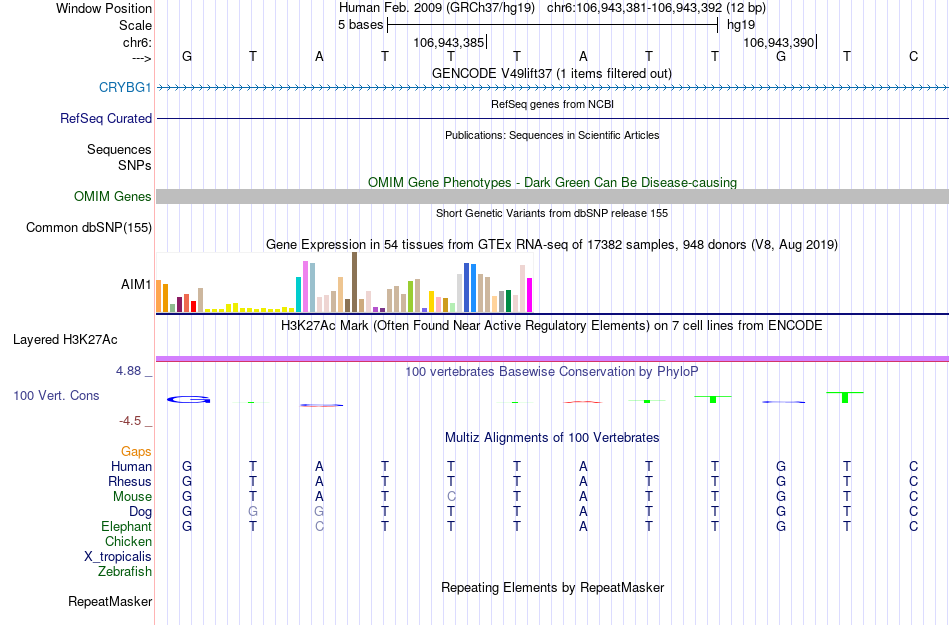Viewport: 950px width, 625px height.
Task: Select the Layered H3K27Ac track label
Action: [x=65, y=339]
